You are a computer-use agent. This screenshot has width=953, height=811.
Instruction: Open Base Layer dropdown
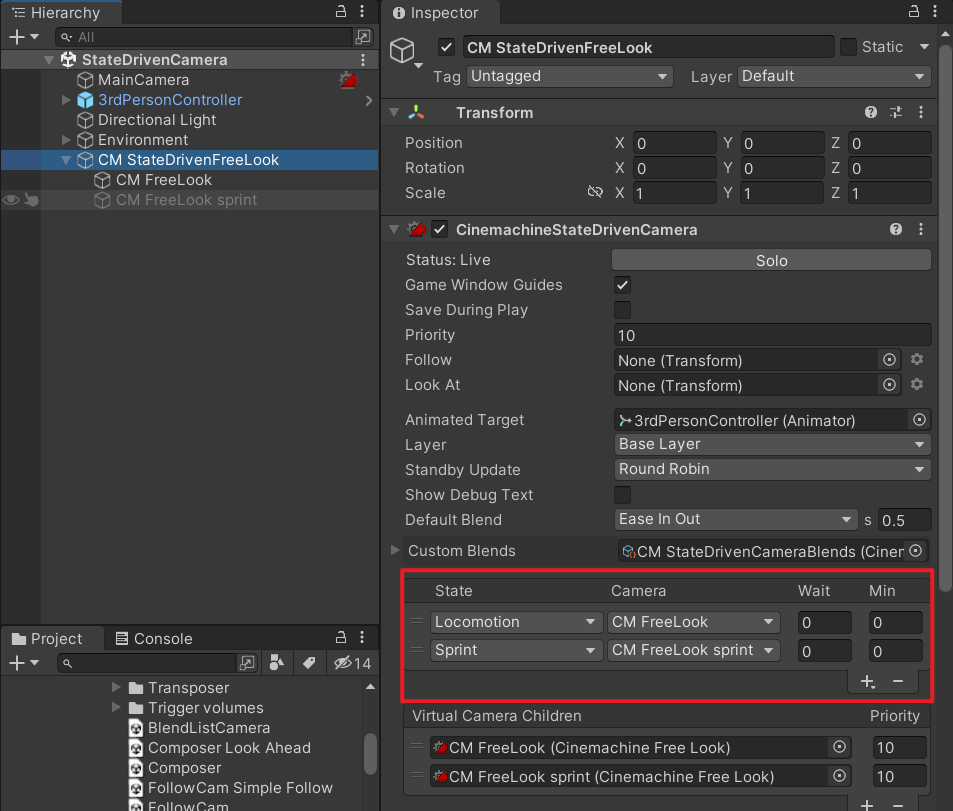pyautogui.click(x=772, y=444)
